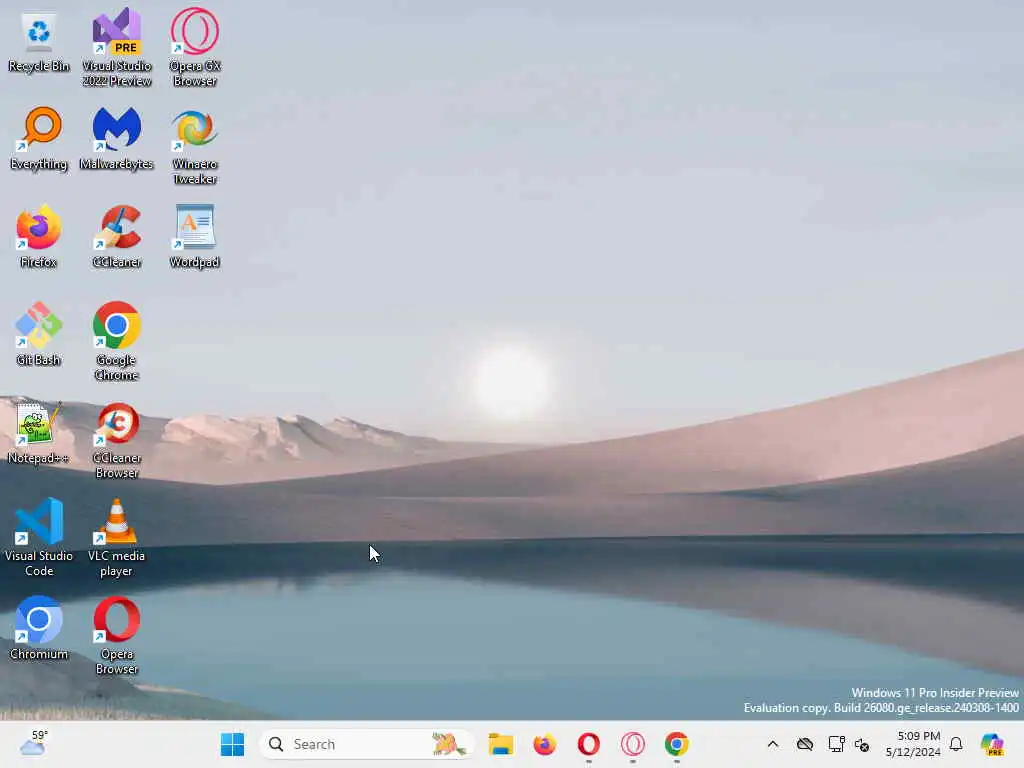Click the taskbar Search box
Viewport: 1024px width, 768px height.
[366, 744]
